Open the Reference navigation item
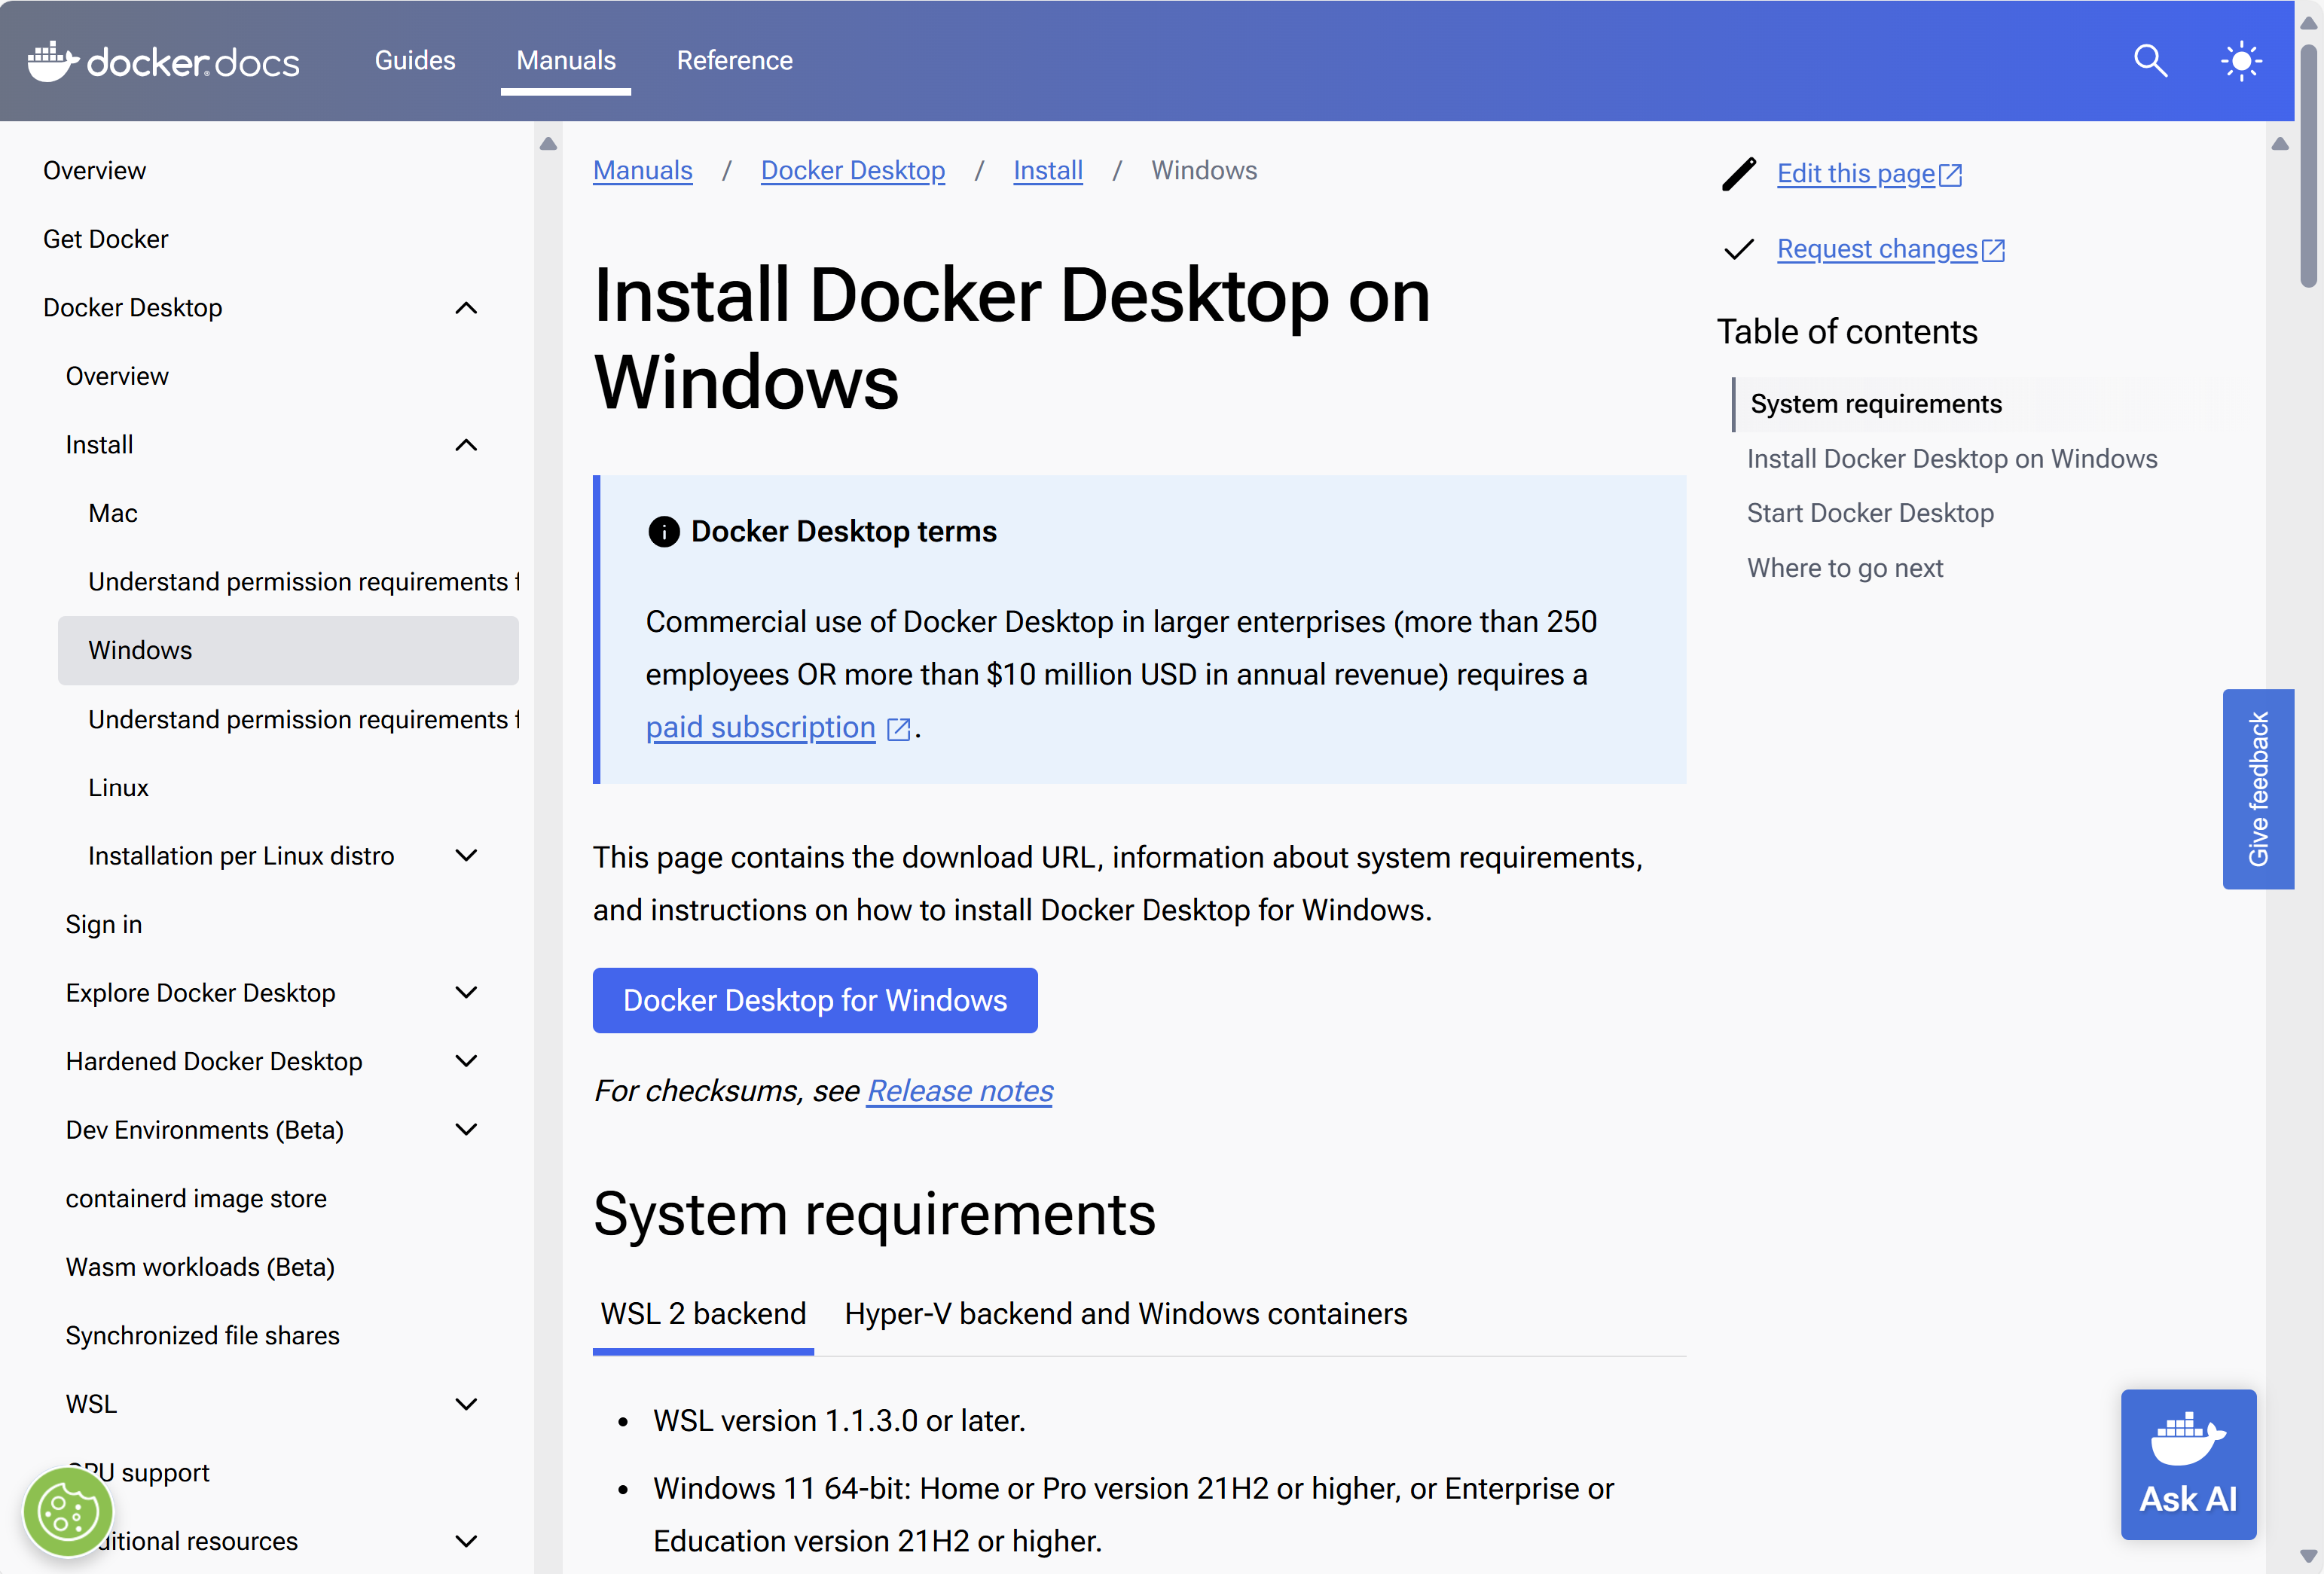 [x=734, y=61]
